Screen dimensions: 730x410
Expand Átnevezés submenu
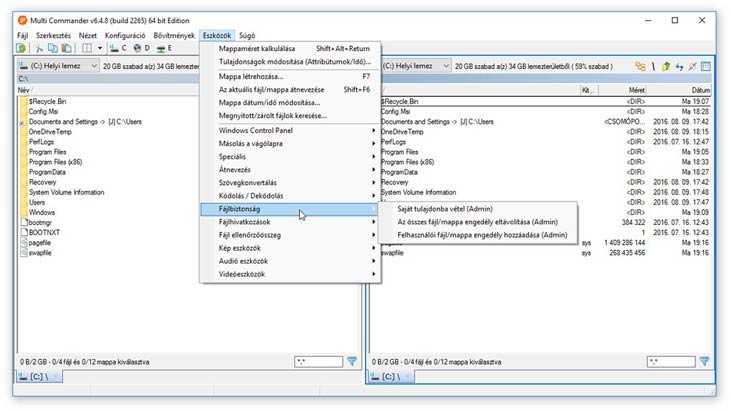coord(291,169)
